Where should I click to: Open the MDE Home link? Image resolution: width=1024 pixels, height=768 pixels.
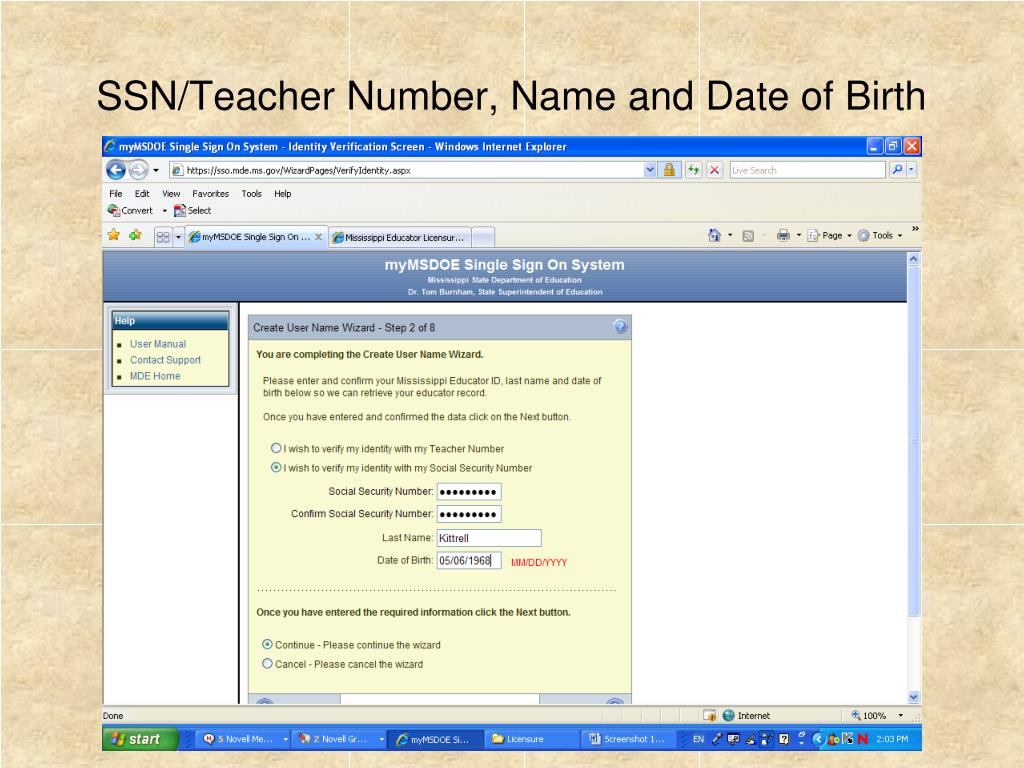click(155, 376)
